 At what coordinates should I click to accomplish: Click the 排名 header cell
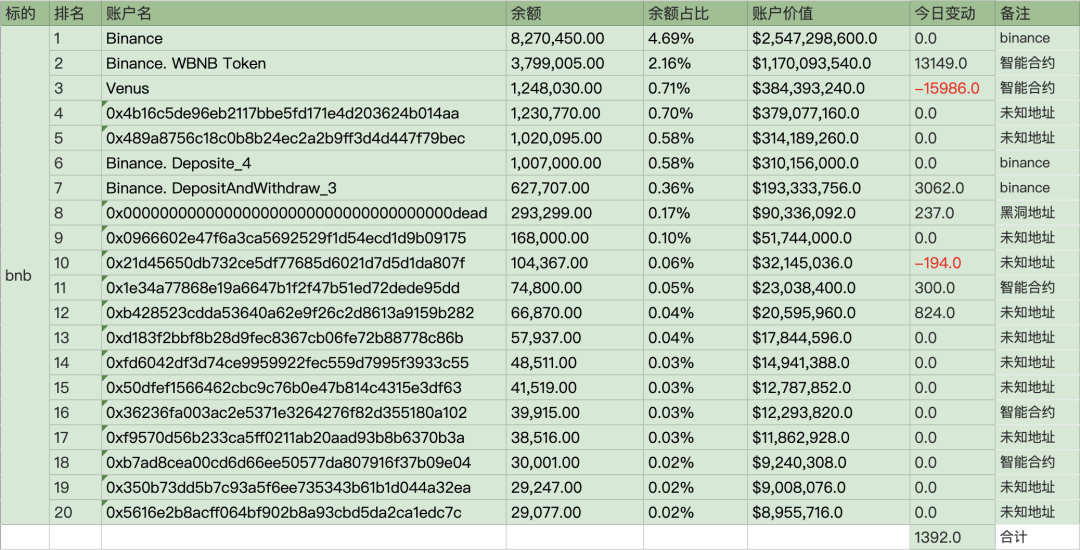pyautogui.click(x=75, y=13)
